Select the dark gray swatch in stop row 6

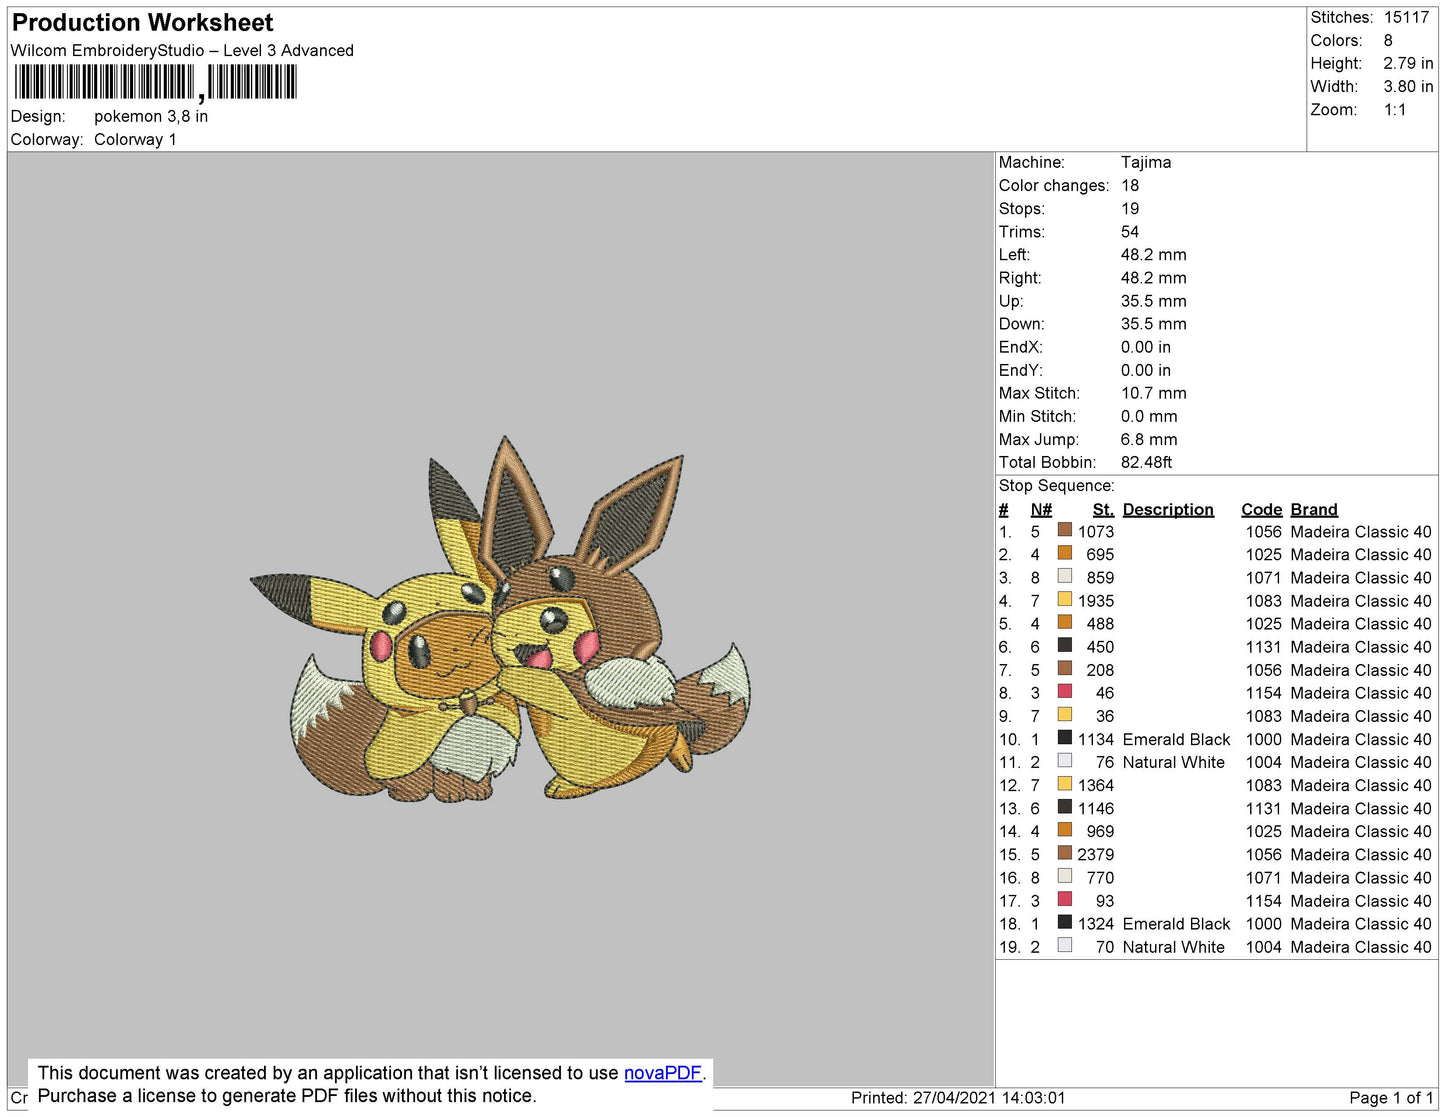coord(1065,645)
